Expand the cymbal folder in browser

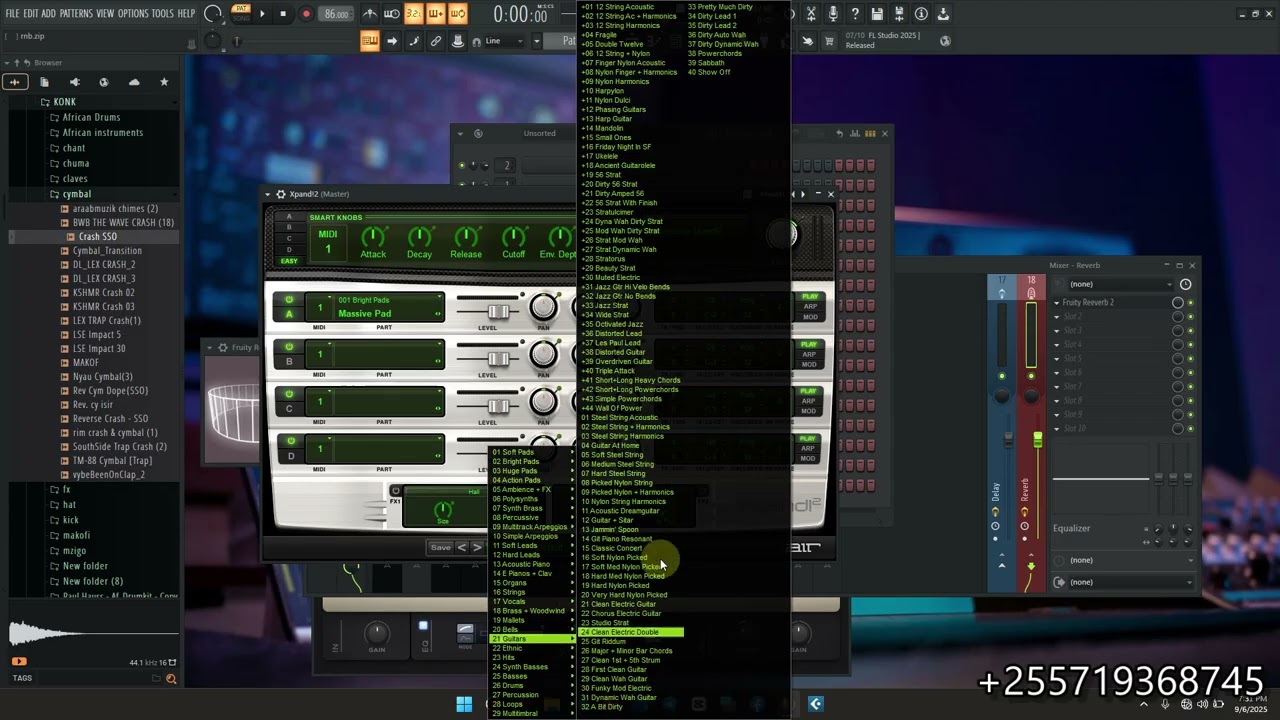point(77,194)
